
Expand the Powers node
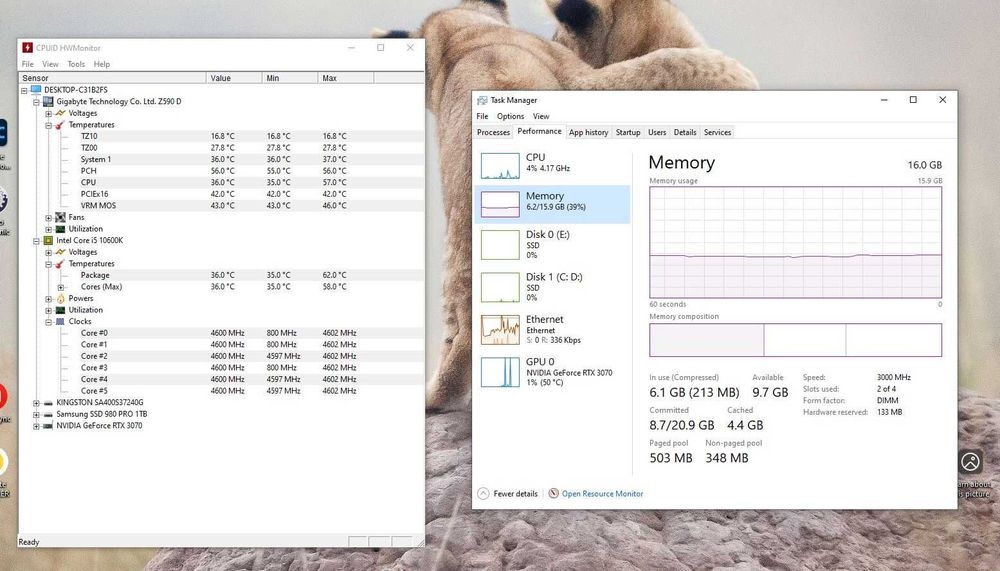coord(48,299)
